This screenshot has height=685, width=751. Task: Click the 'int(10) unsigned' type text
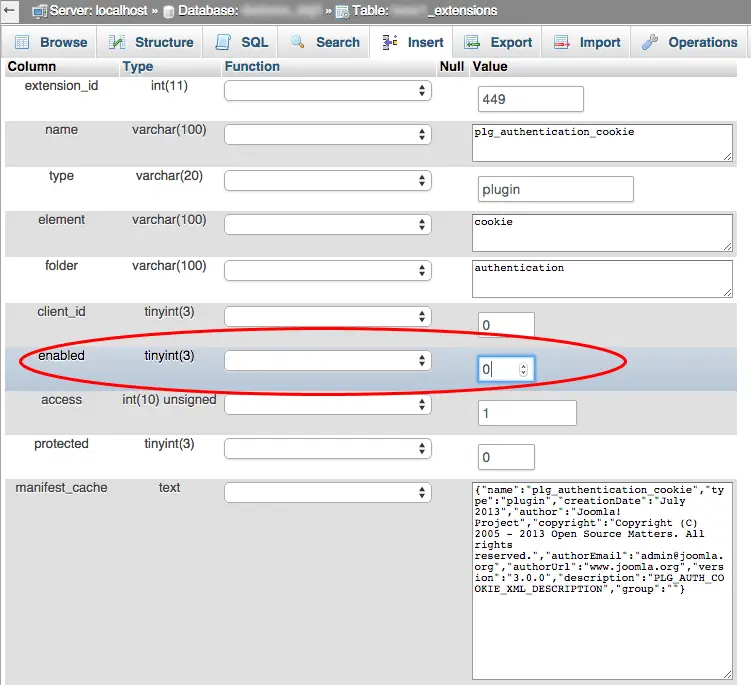point(169,400)
